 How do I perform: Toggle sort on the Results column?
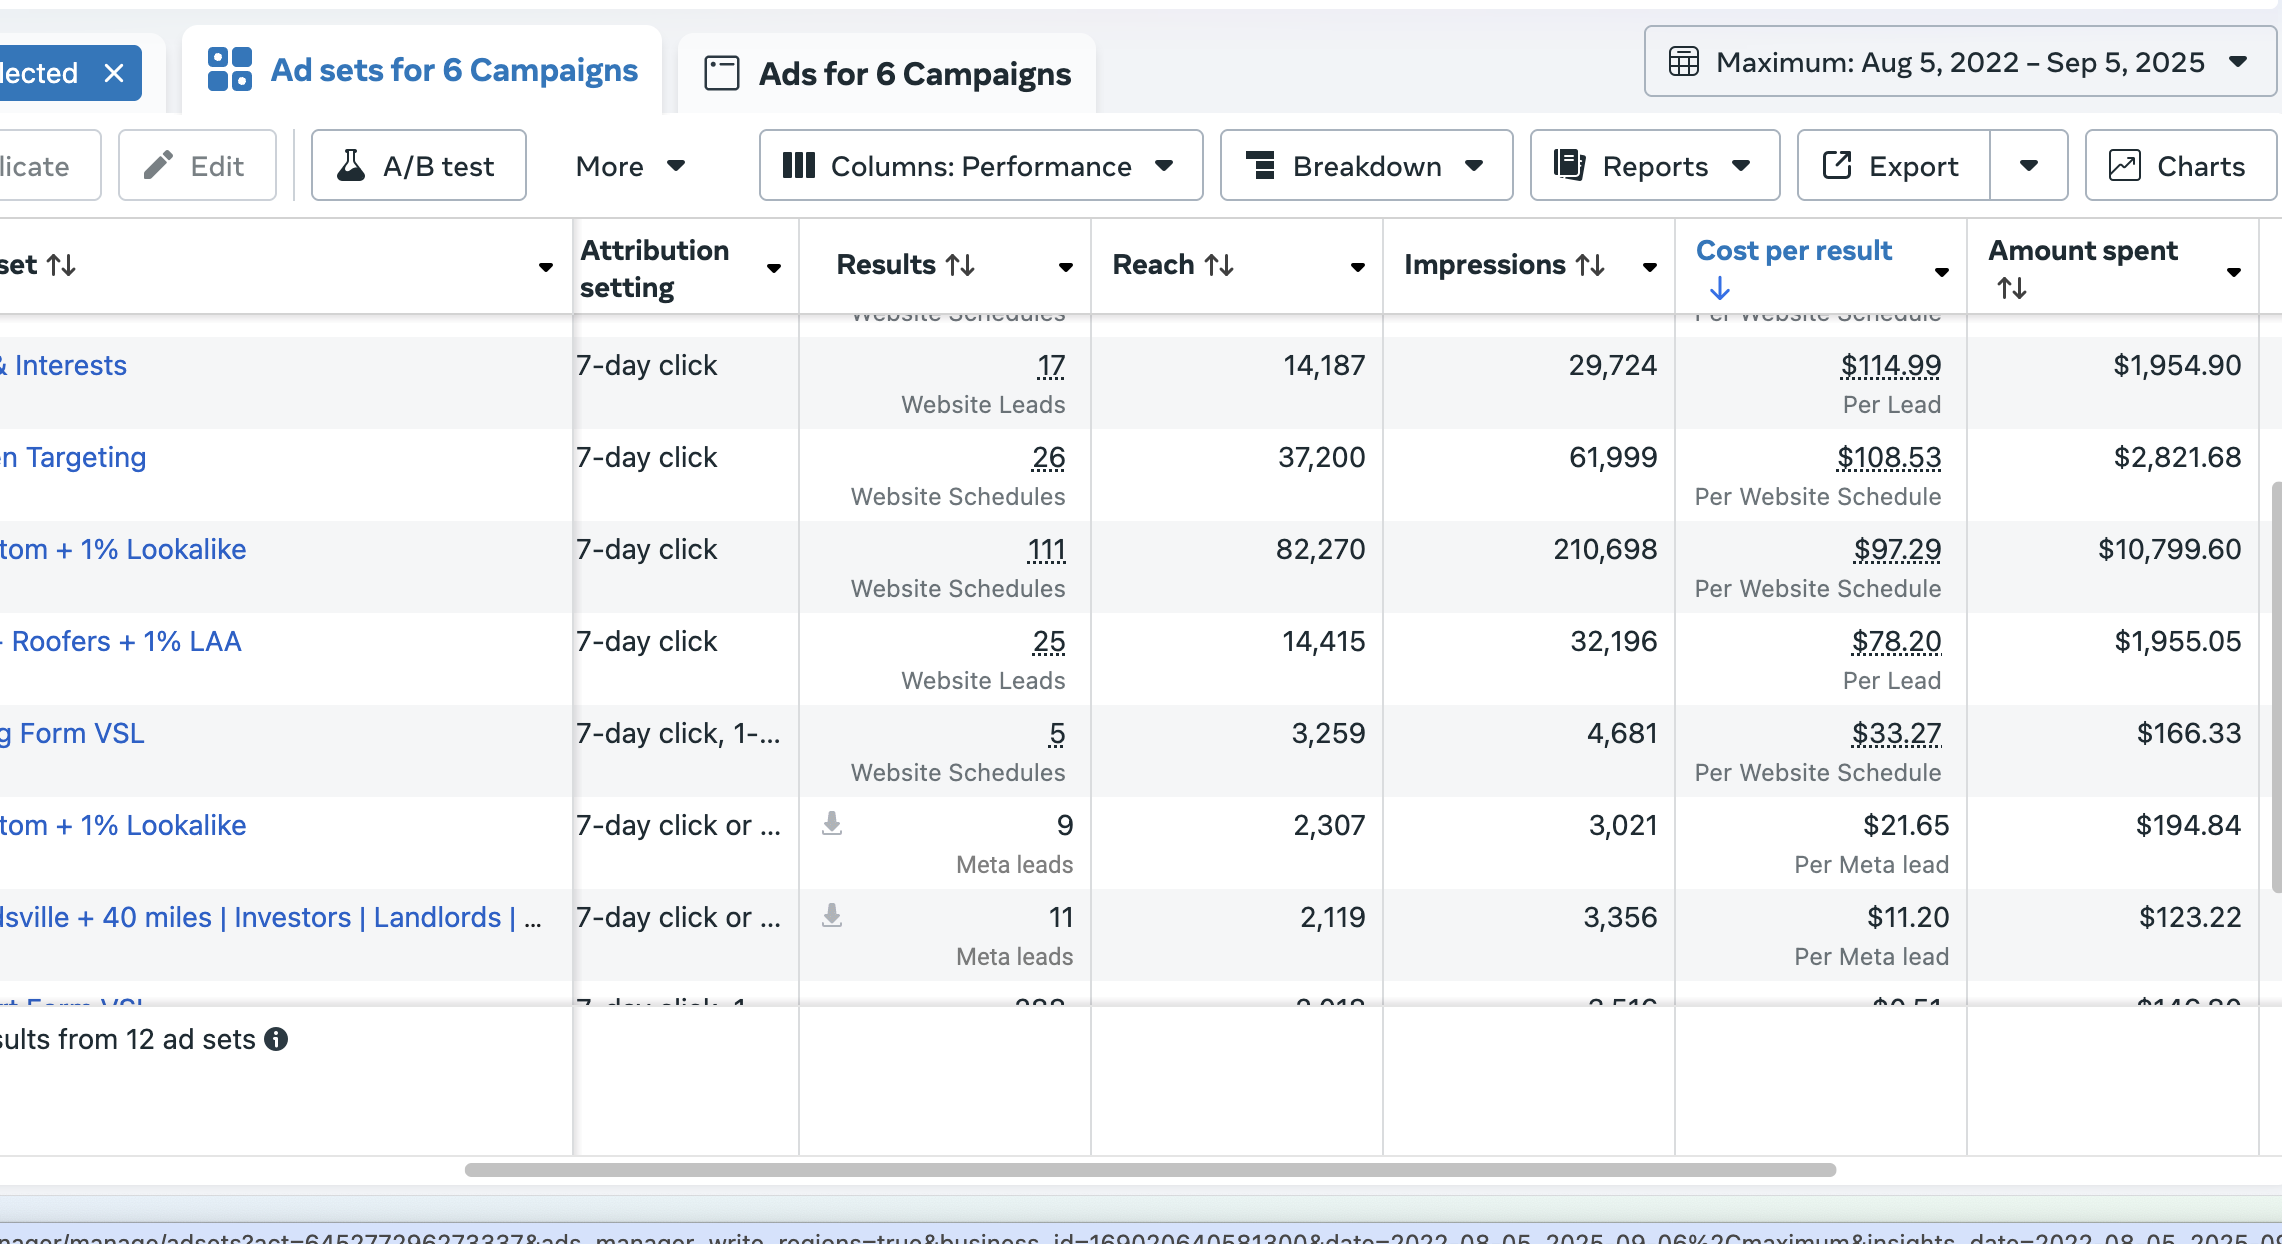point(961,264)
